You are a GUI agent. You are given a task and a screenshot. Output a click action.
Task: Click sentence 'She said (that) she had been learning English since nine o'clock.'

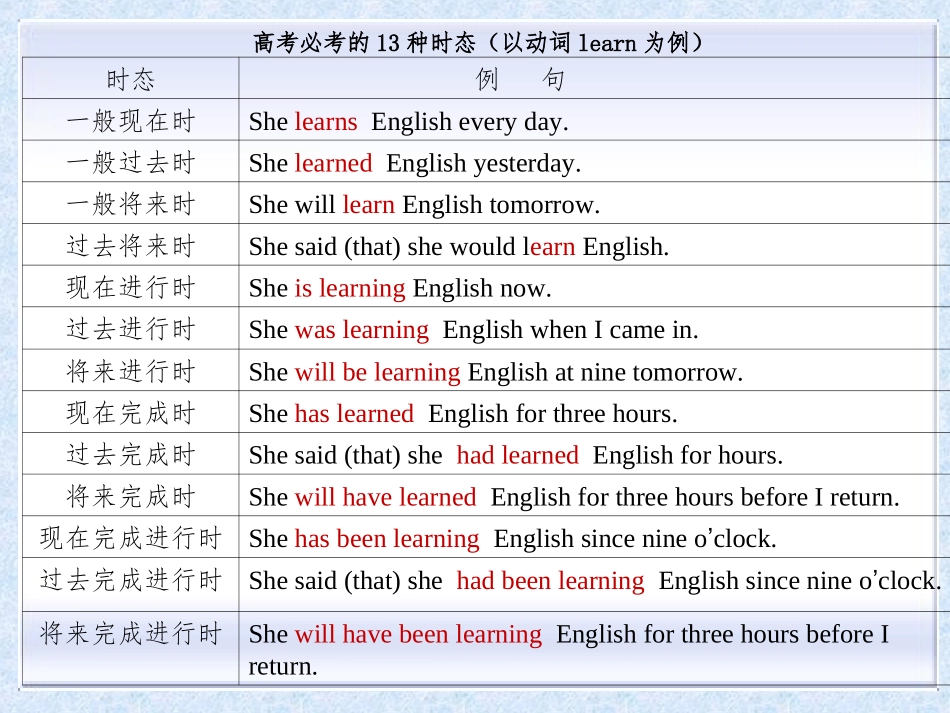pyautogui.click(x=595, y=582)
